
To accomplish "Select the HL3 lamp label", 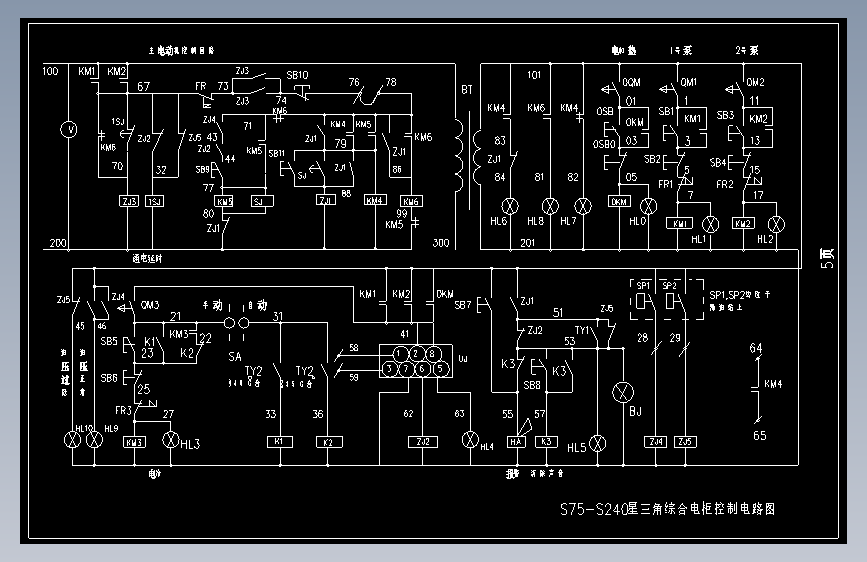I will (x=190, y=444).
